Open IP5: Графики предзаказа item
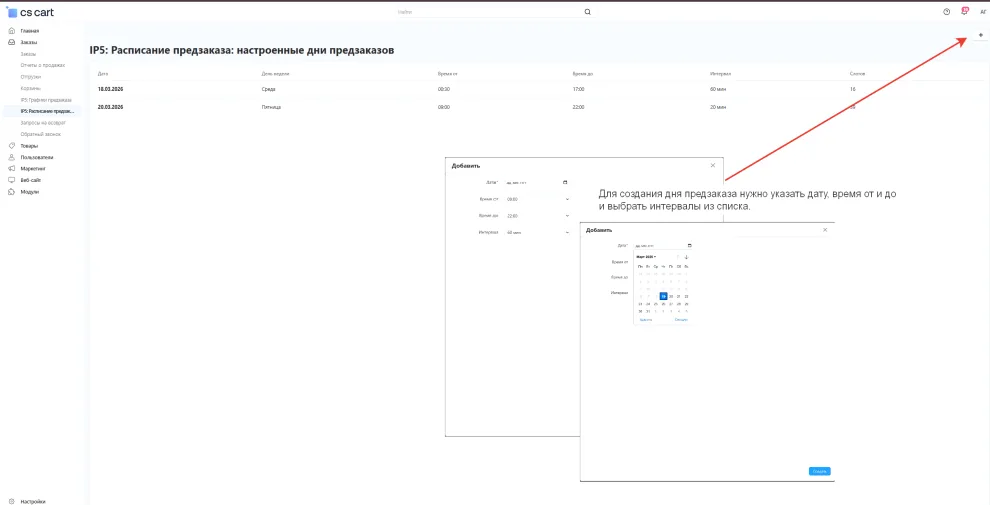 click(x=46, y=100)
